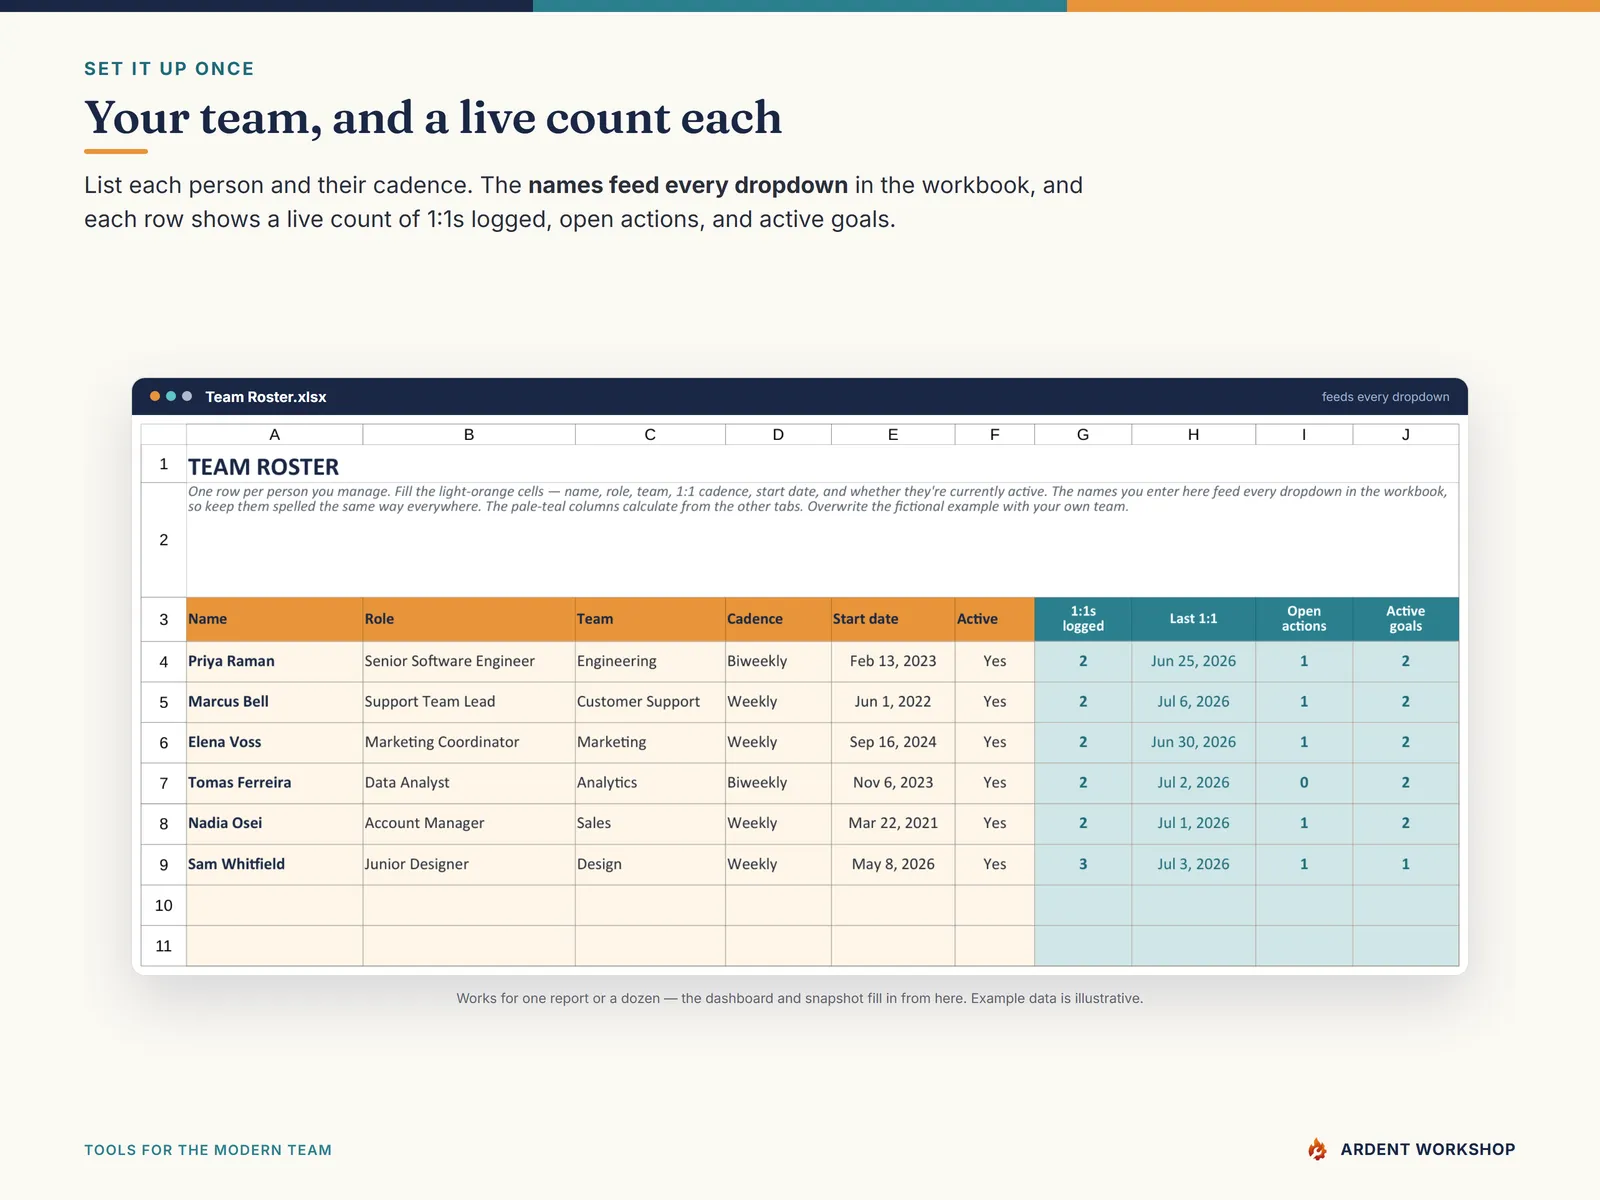
Task: Click Tomas Ferreira's open actions value 0
Action: click(1304, 783)
